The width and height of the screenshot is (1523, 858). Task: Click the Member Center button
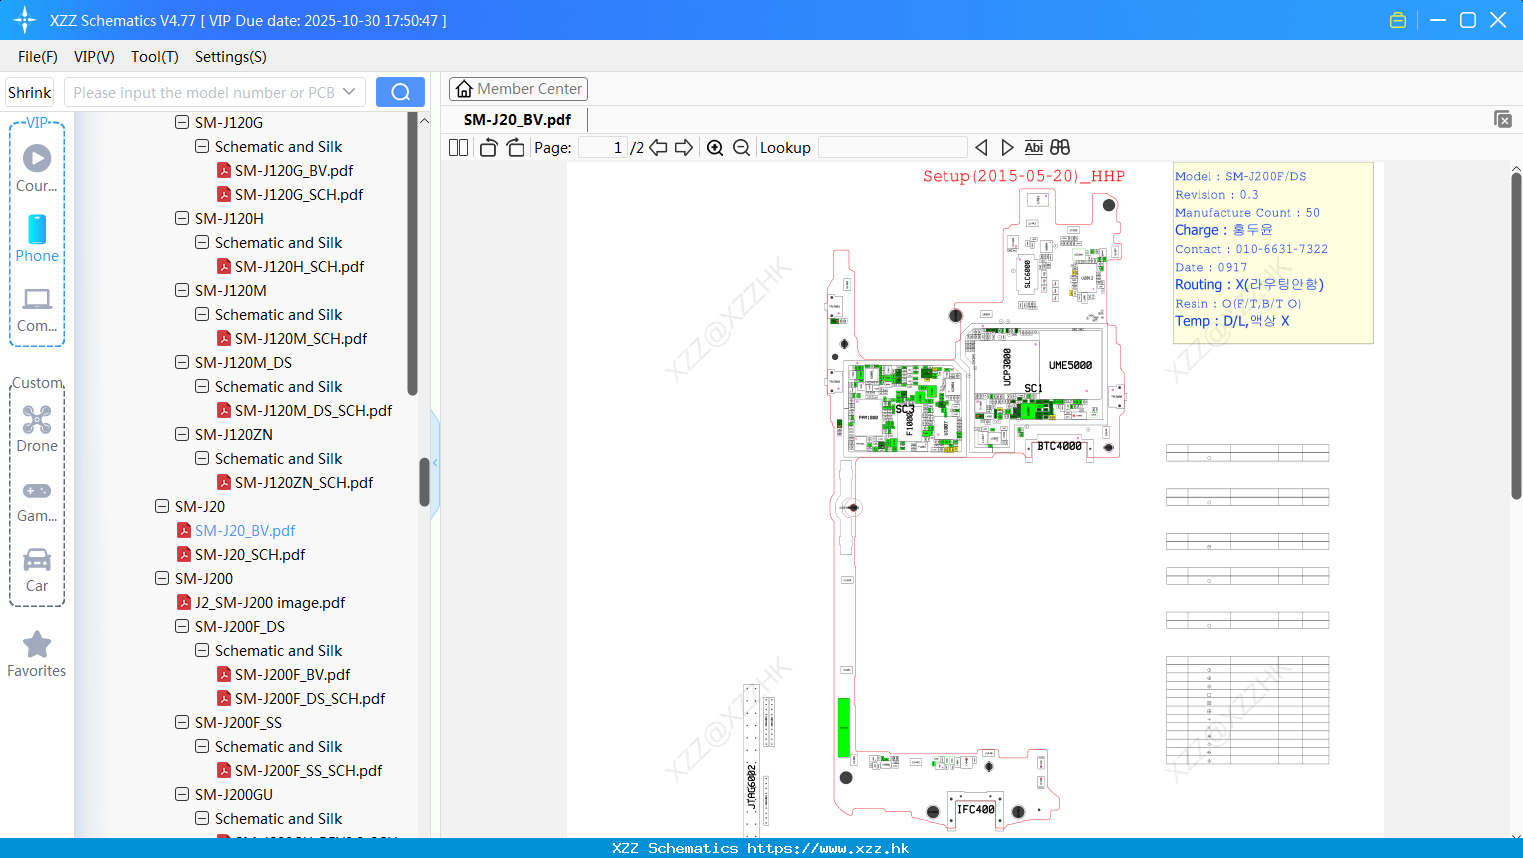pyautogui.click(x=518, y=89)
